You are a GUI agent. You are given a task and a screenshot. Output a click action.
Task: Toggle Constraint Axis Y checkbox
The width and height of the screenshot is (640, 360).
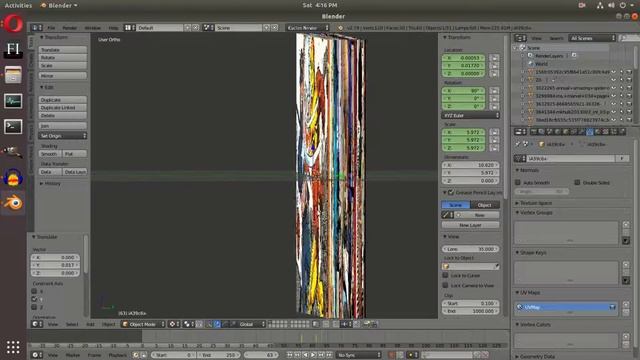click(x=34, y=299)
